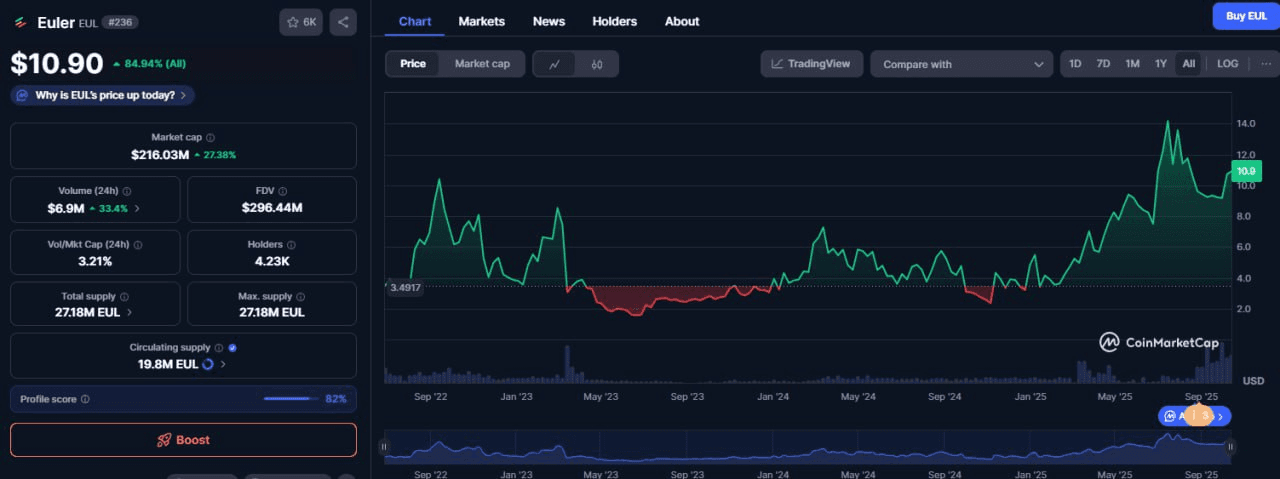Expand Circulating supply details chevron
This screenshot has width=1280, height=479.
tap(222, 364)
